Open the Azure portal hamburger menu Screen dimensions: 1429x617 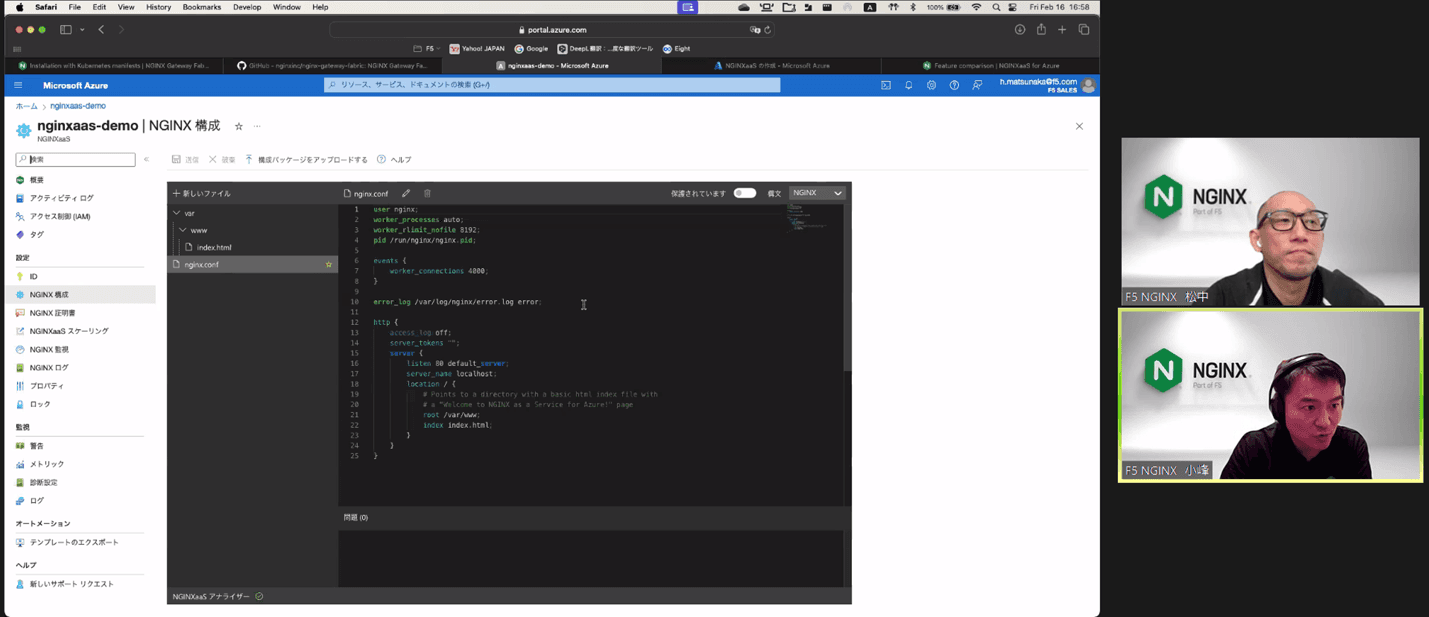18,86
